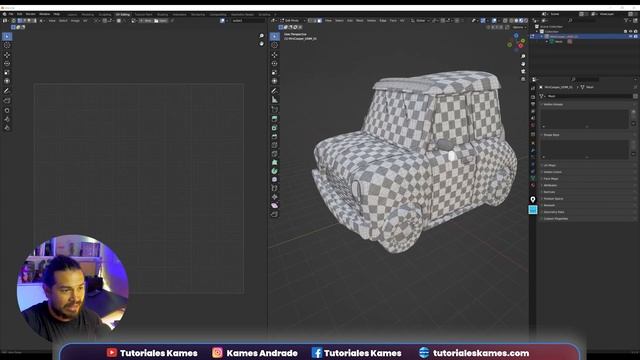The image size is (640, 360).
Task: Select the Shear tool in 3D viewport
Action: 275,206
